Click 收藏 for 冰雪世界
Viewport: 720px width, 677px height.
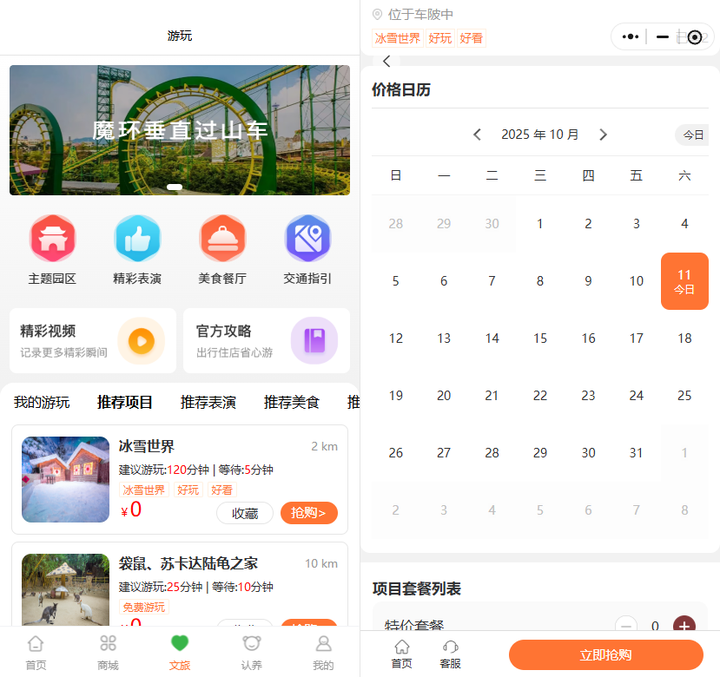[244, 513]
